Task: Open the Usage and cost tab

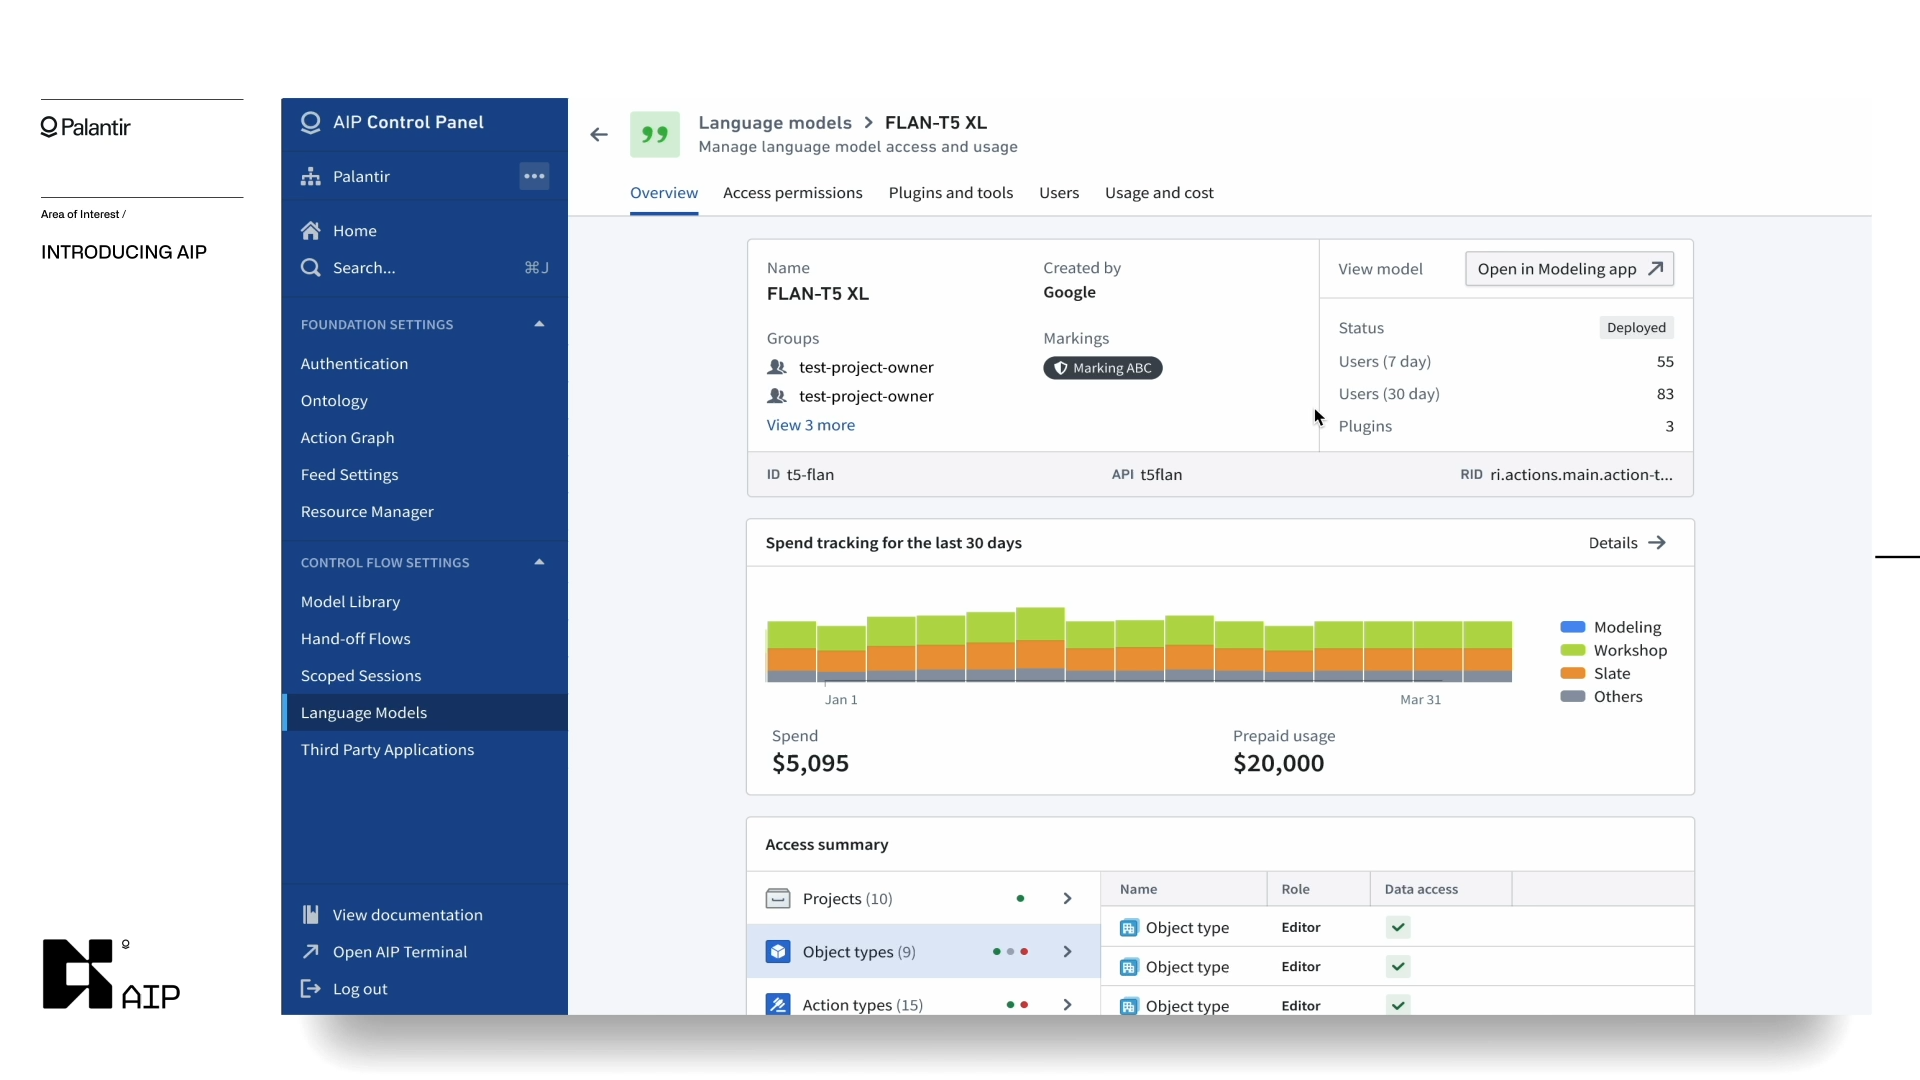Action: coord(1159,193)
